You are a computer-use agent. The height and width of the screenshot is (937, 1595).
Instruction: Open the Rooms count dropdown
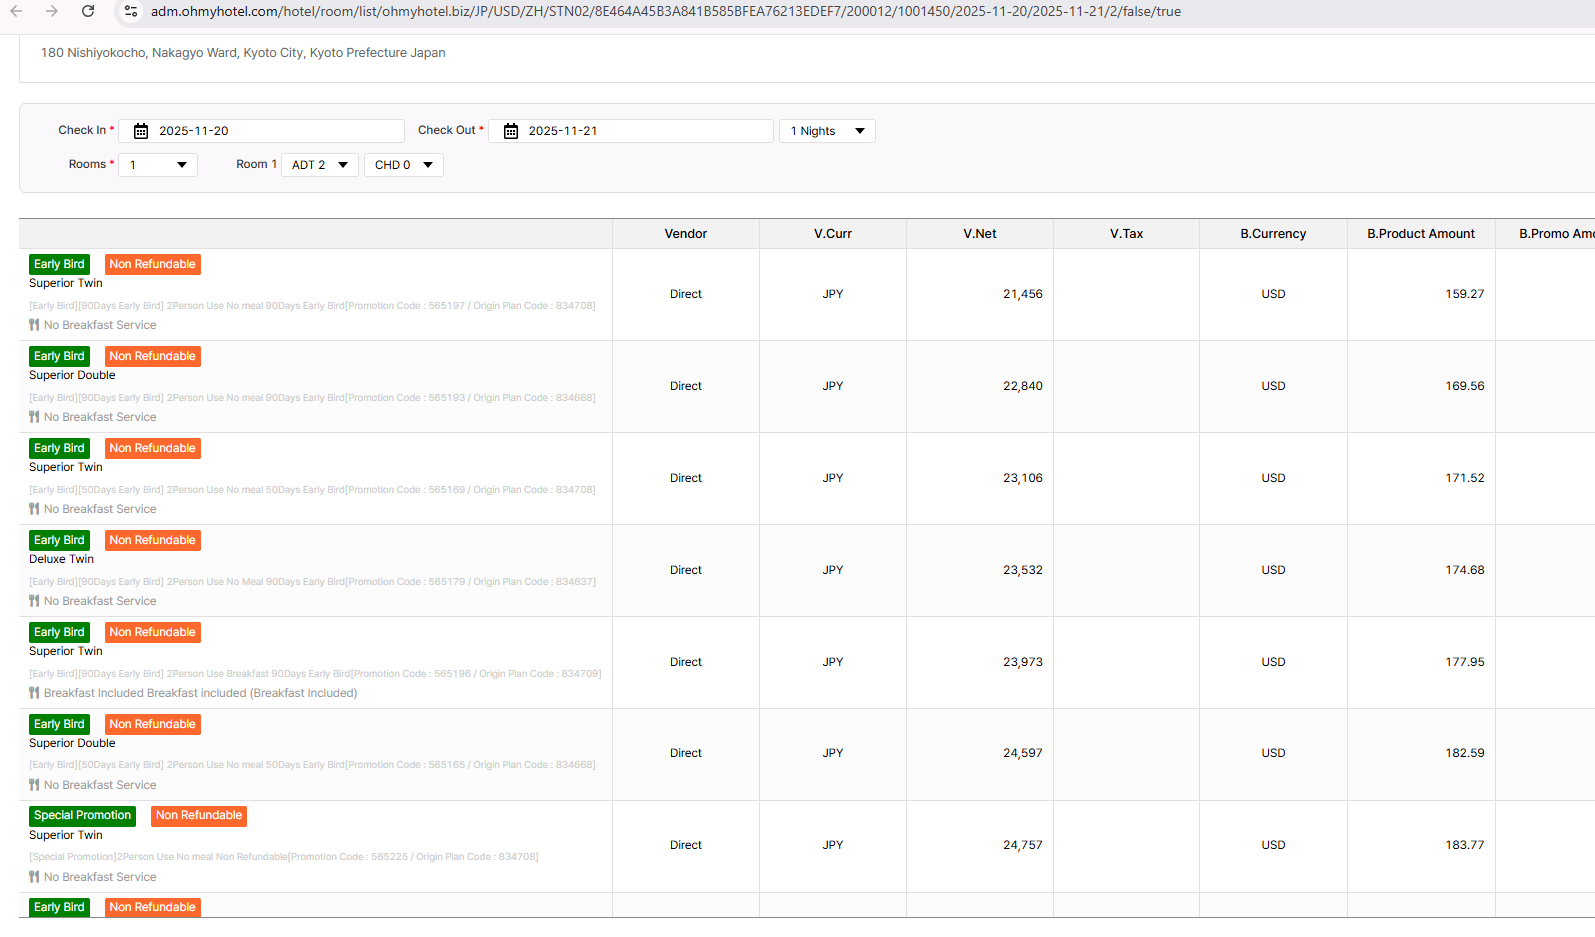pyautogui.click(x=158, y=165)
